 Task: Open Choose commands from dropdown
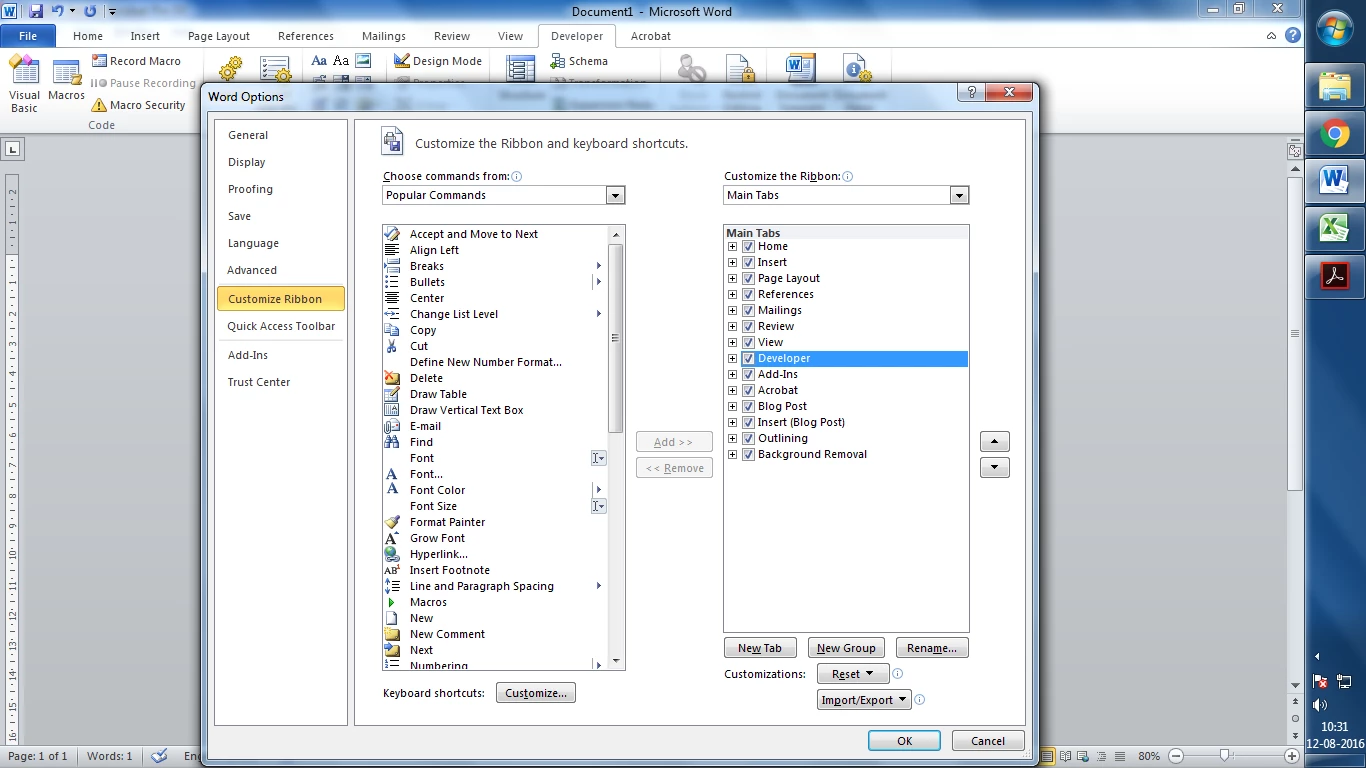coord(616,195)
